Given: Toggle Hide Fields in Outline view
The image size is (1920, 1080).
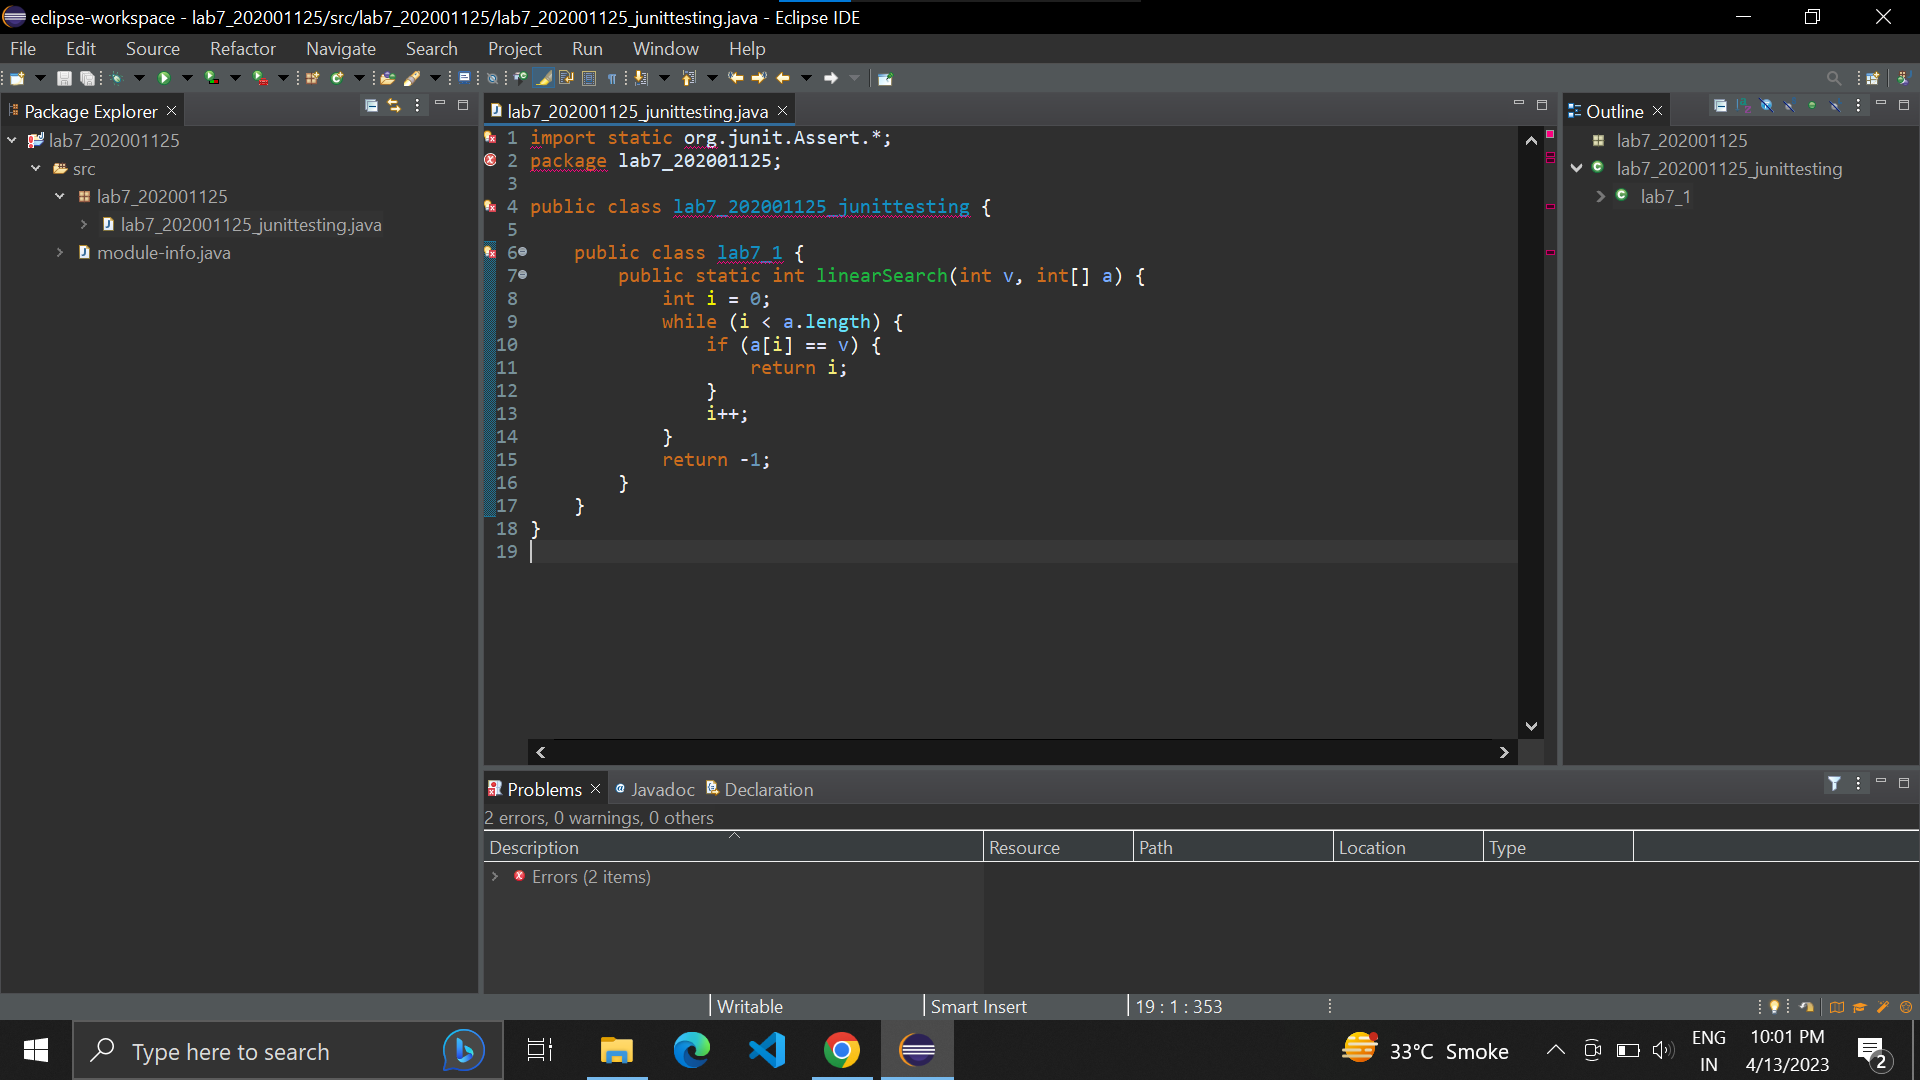Looking at the screenshot, I should coord(1766,106).
